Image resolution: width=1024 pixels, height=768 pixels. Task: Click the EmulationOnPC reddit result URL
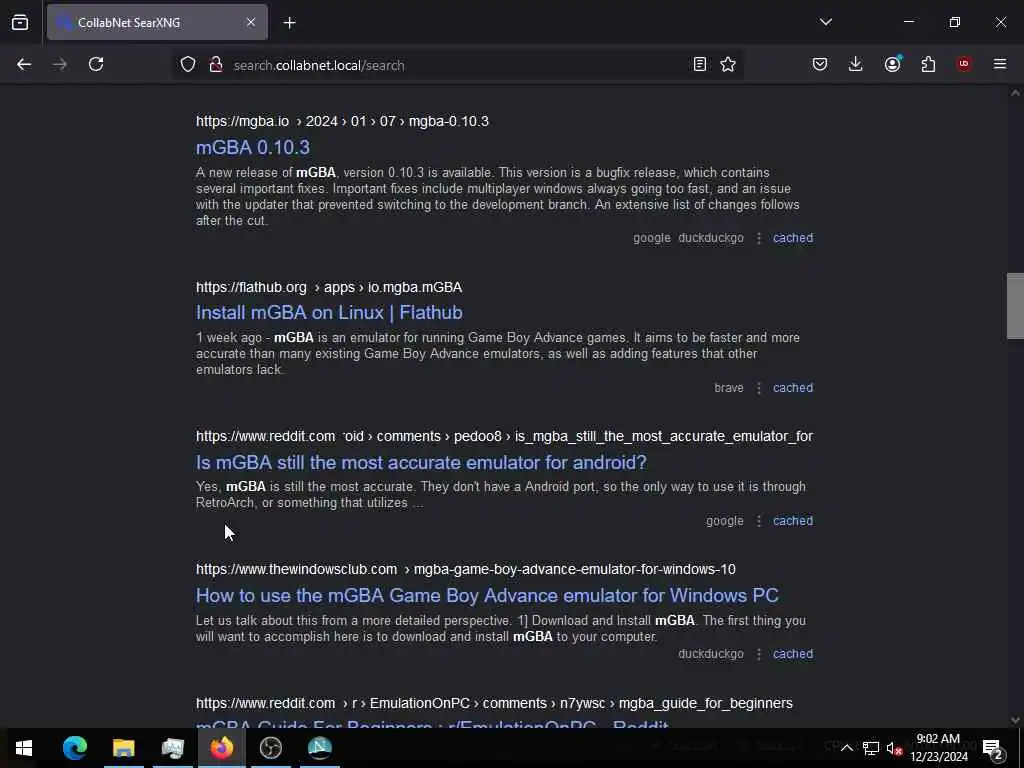point(494,703)
